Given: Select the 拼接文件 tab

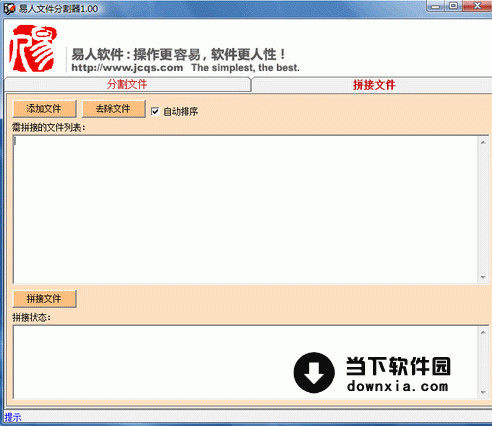Looking at the screenshot, I should click(373, 85).
